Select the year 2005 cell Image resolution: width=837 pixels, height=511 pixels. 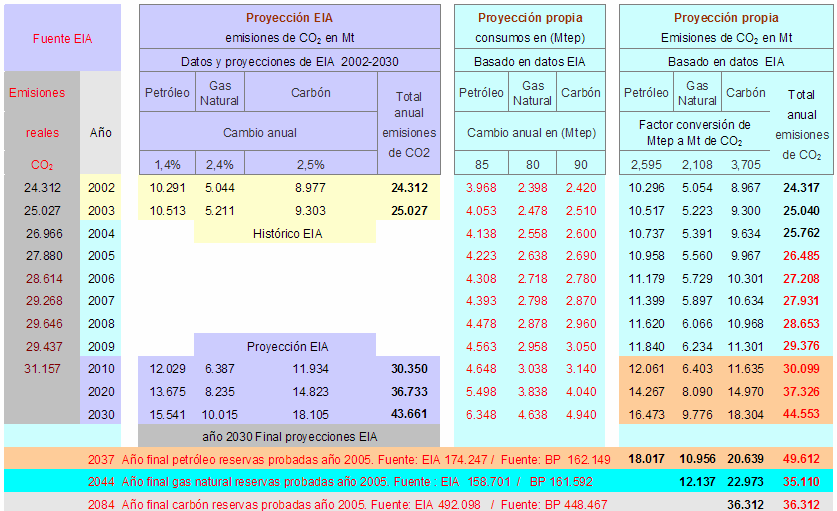click(x=101, y=256)
